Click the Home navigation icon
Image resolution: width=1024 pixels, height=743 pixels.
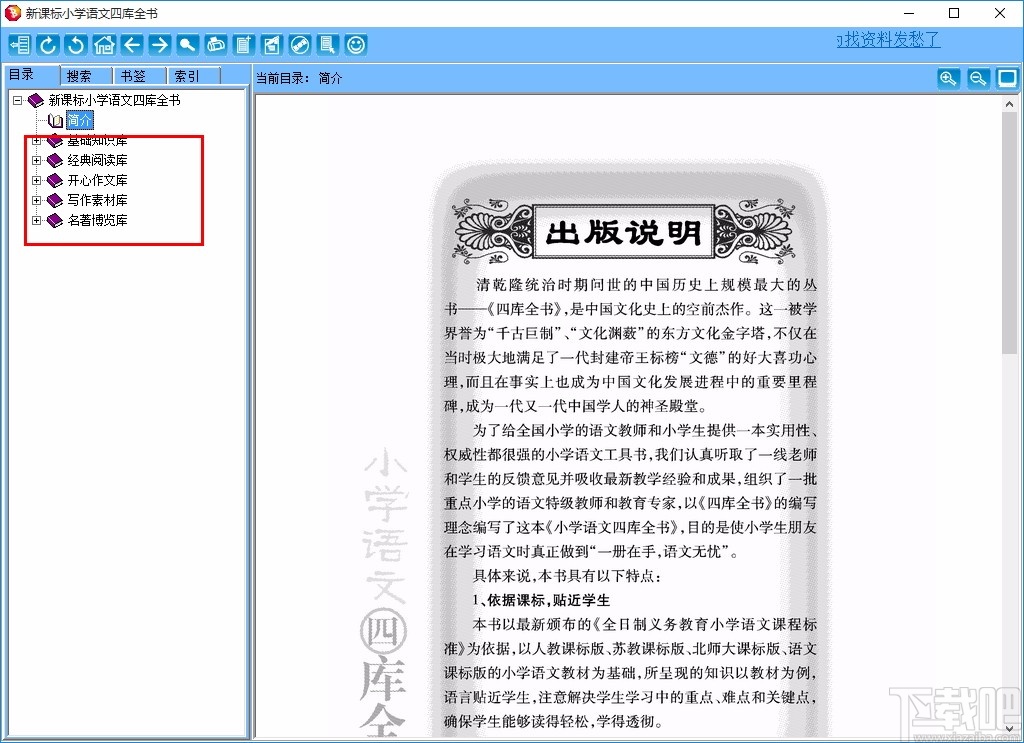coord(104,44)
